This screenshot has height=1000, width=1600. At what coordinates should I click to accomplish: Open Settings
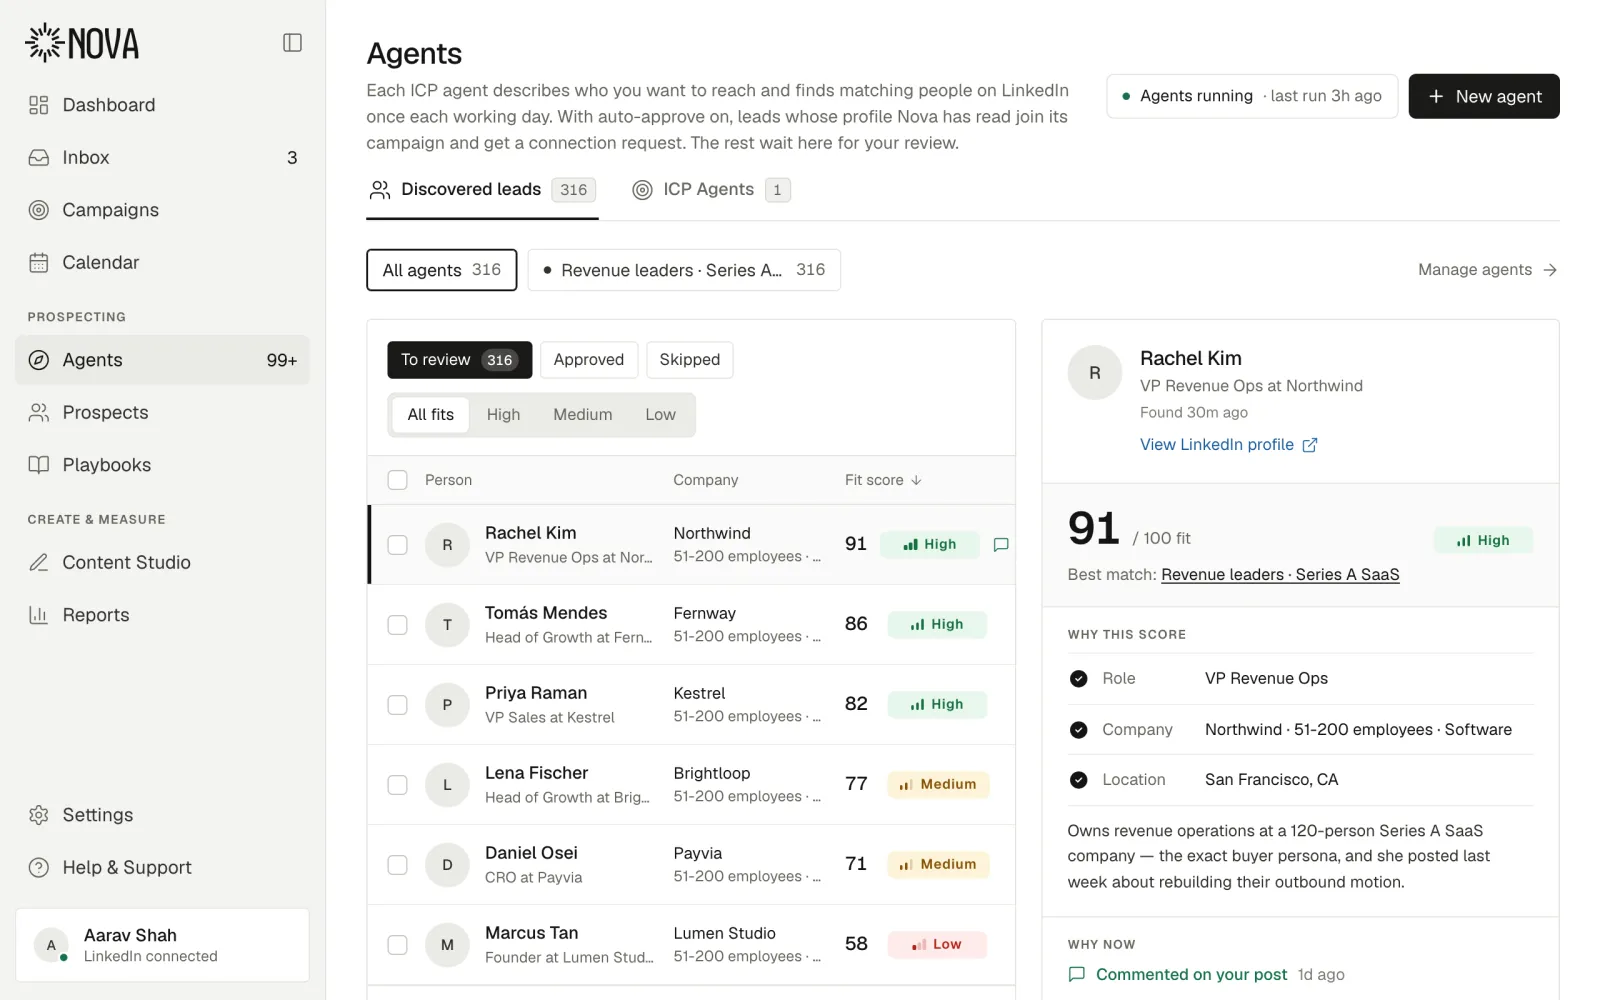(162, 815)
